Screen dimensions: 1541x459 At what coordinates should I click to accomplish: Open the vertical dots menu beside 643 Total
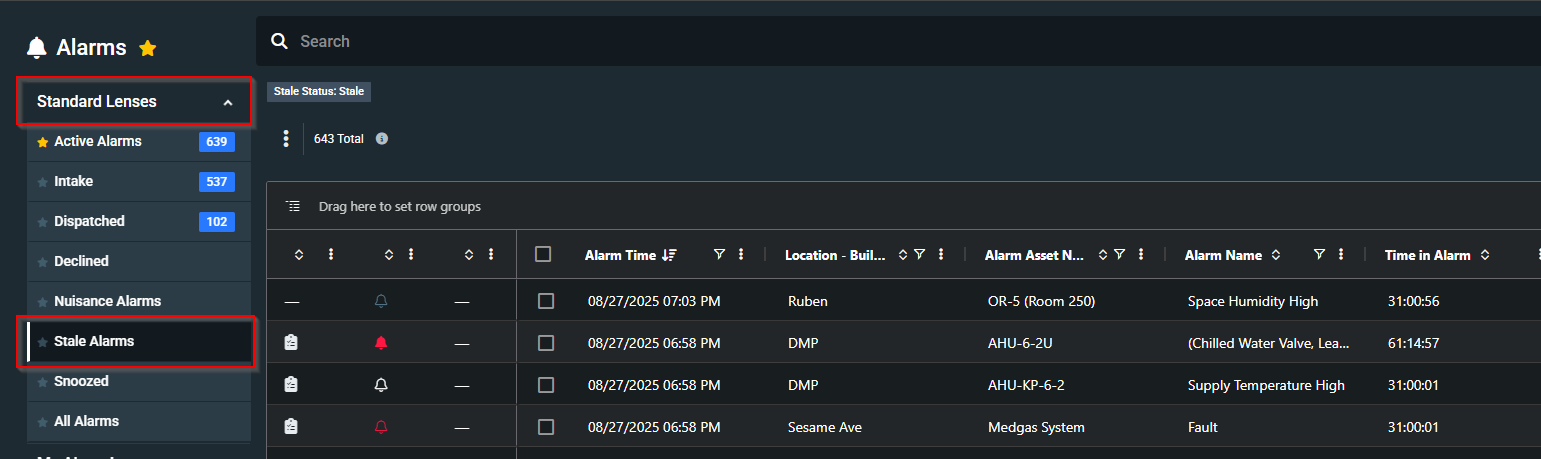[x=286, y=139]
